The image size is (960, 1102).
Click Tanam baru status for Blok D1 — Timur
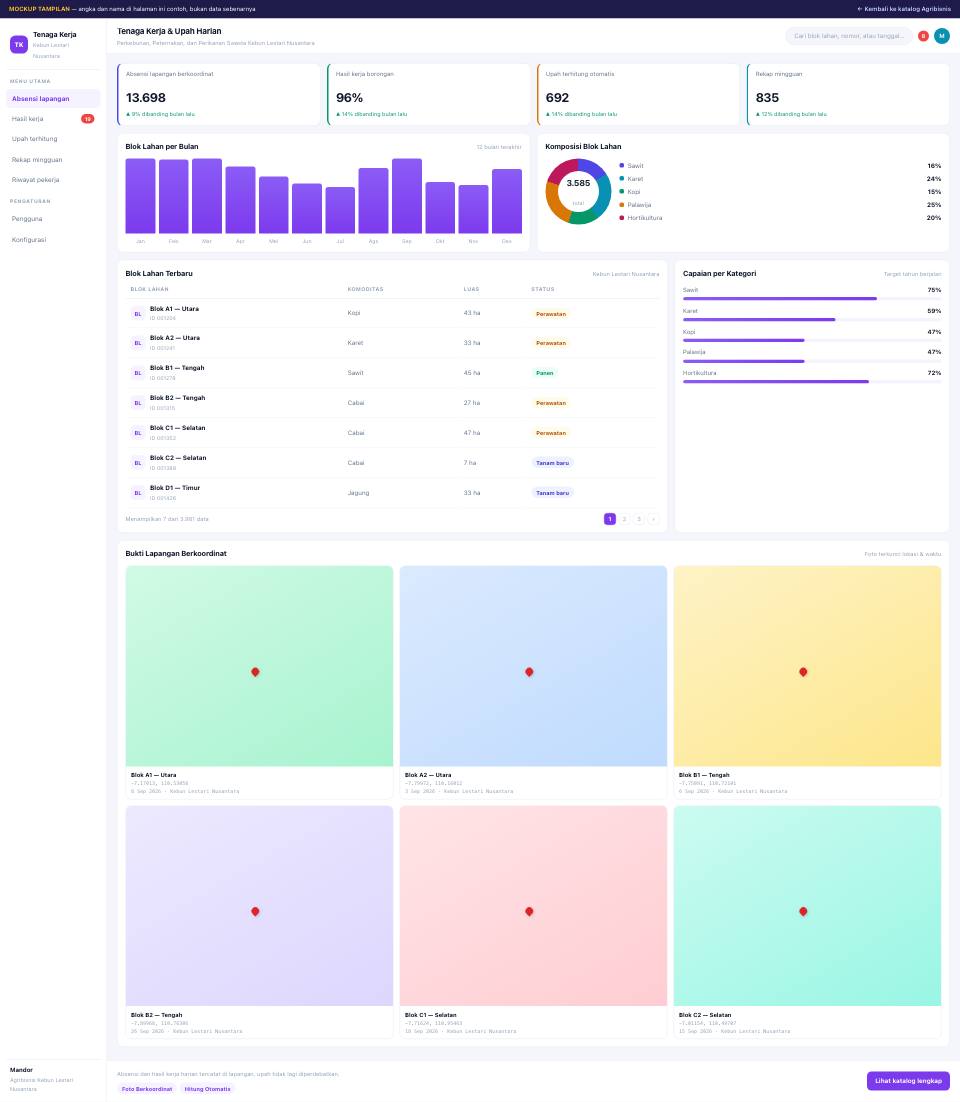[x=552, y=493]
